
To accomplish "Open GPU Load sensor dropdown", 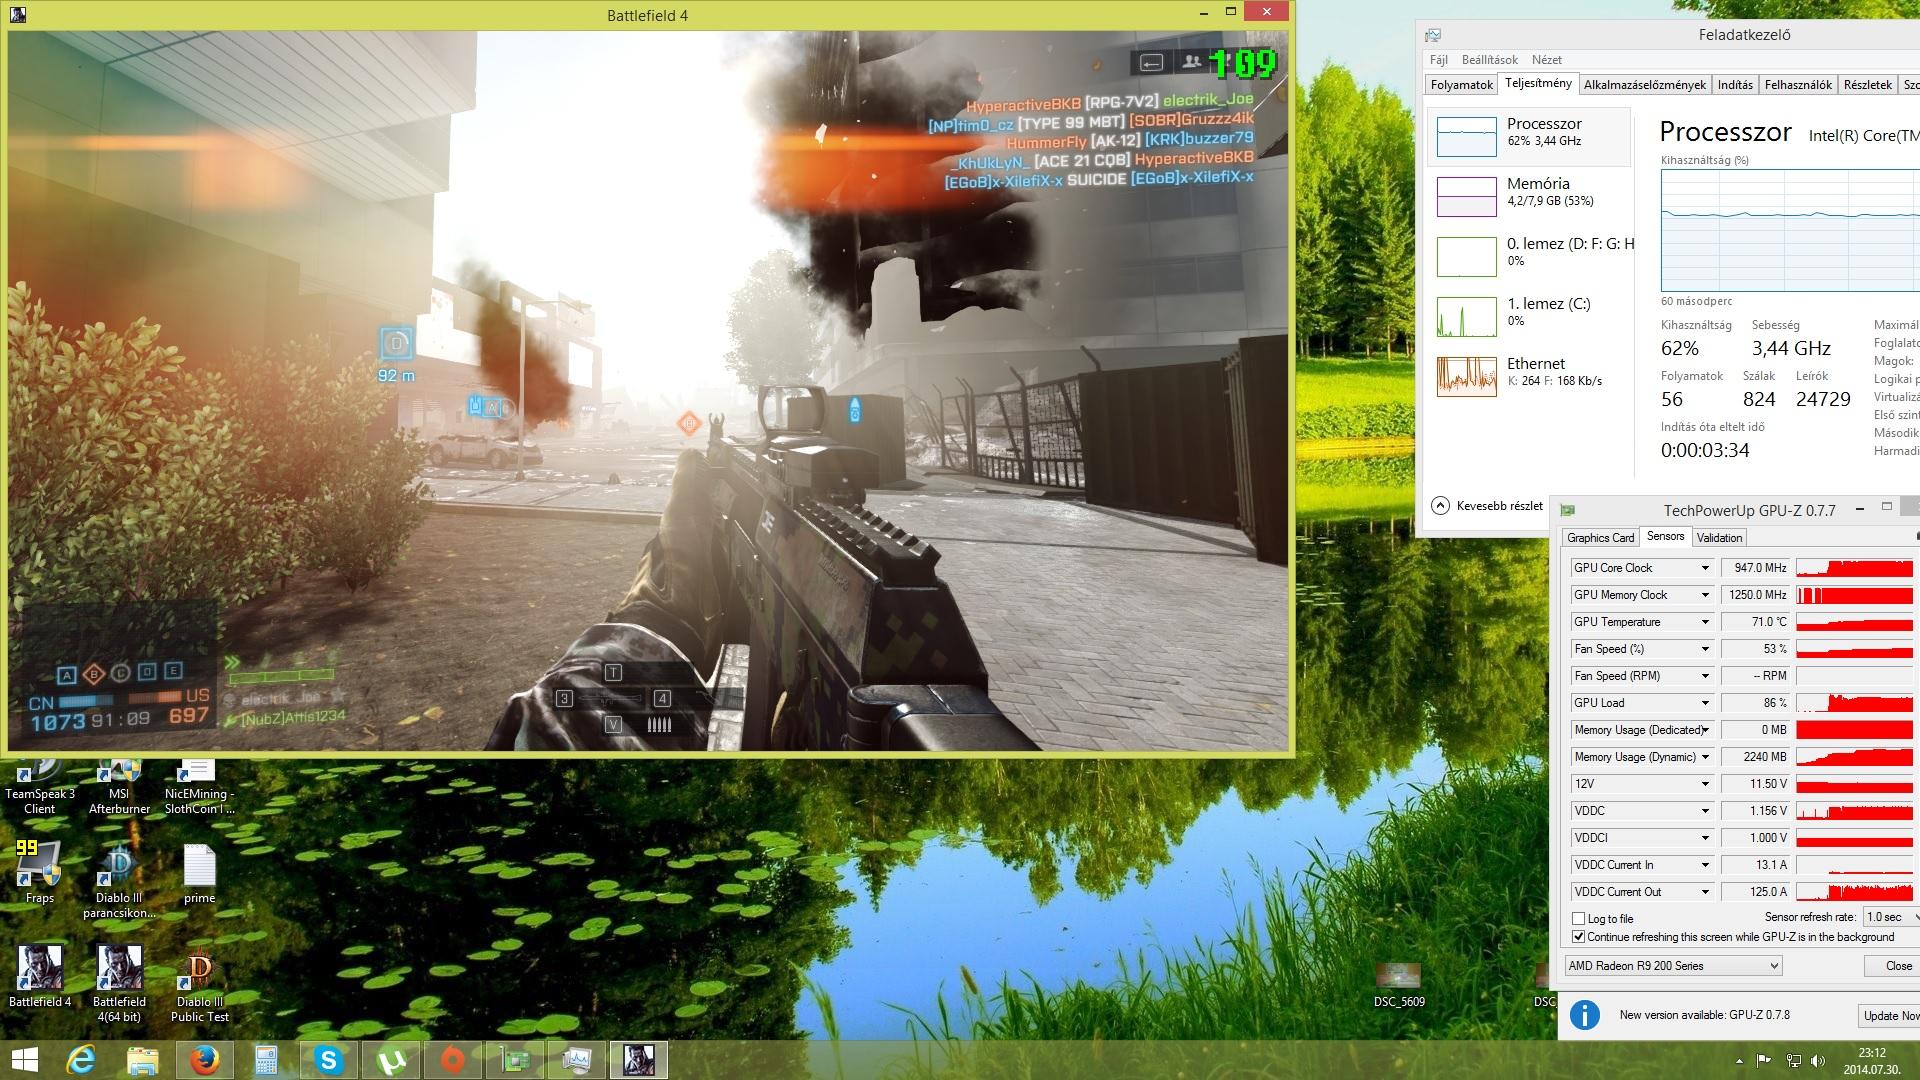I will point(1705,703).
